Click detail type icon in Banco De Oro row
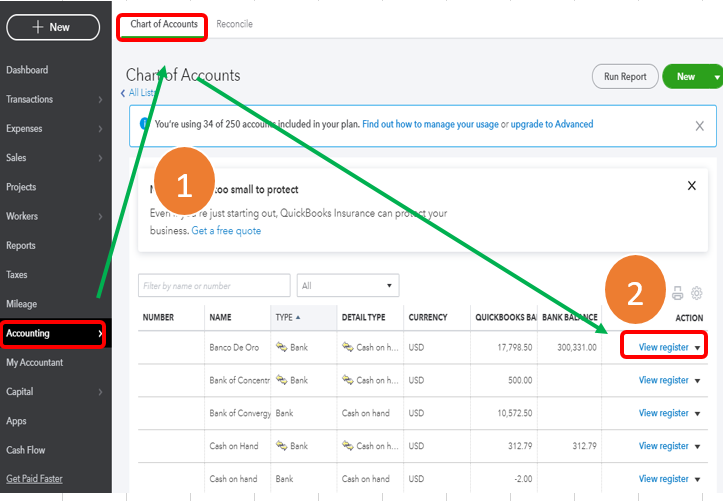This screenshot has width=723, height=501. [348, 347]
